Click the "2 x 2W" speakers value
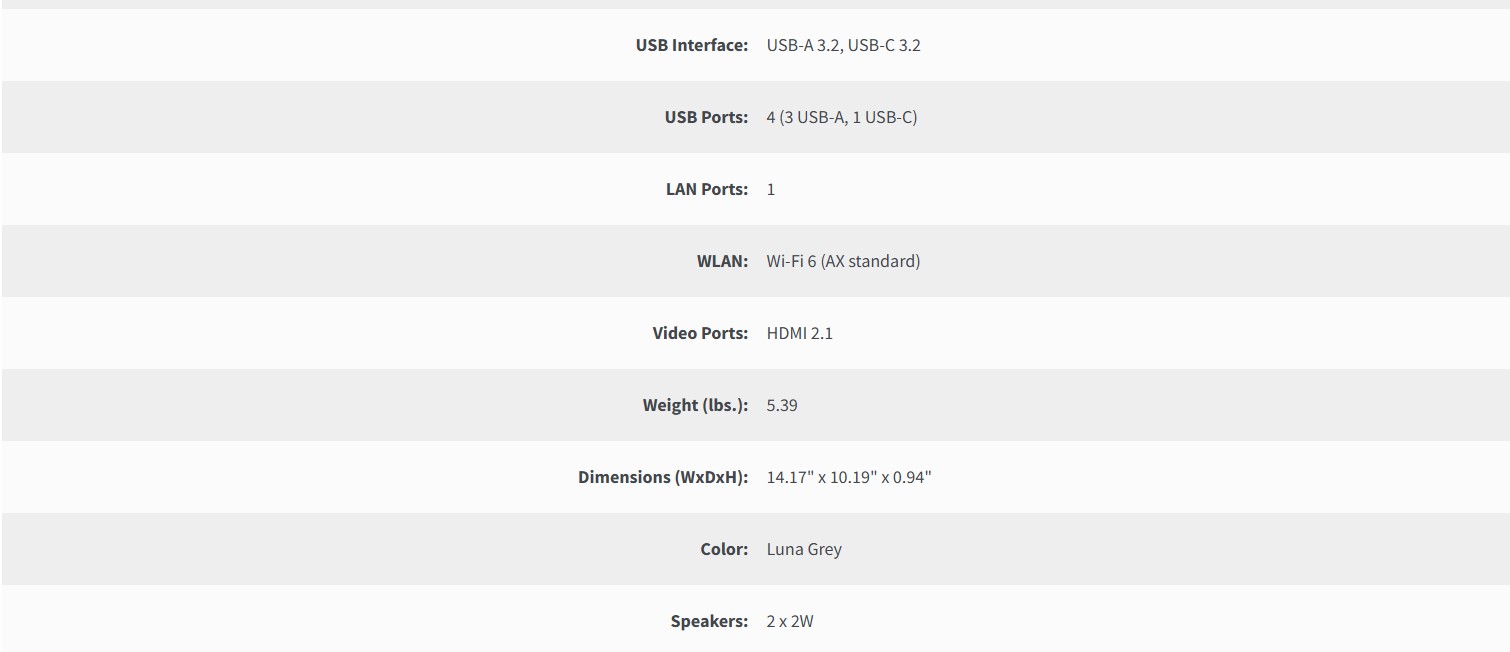 pos(790,621)
